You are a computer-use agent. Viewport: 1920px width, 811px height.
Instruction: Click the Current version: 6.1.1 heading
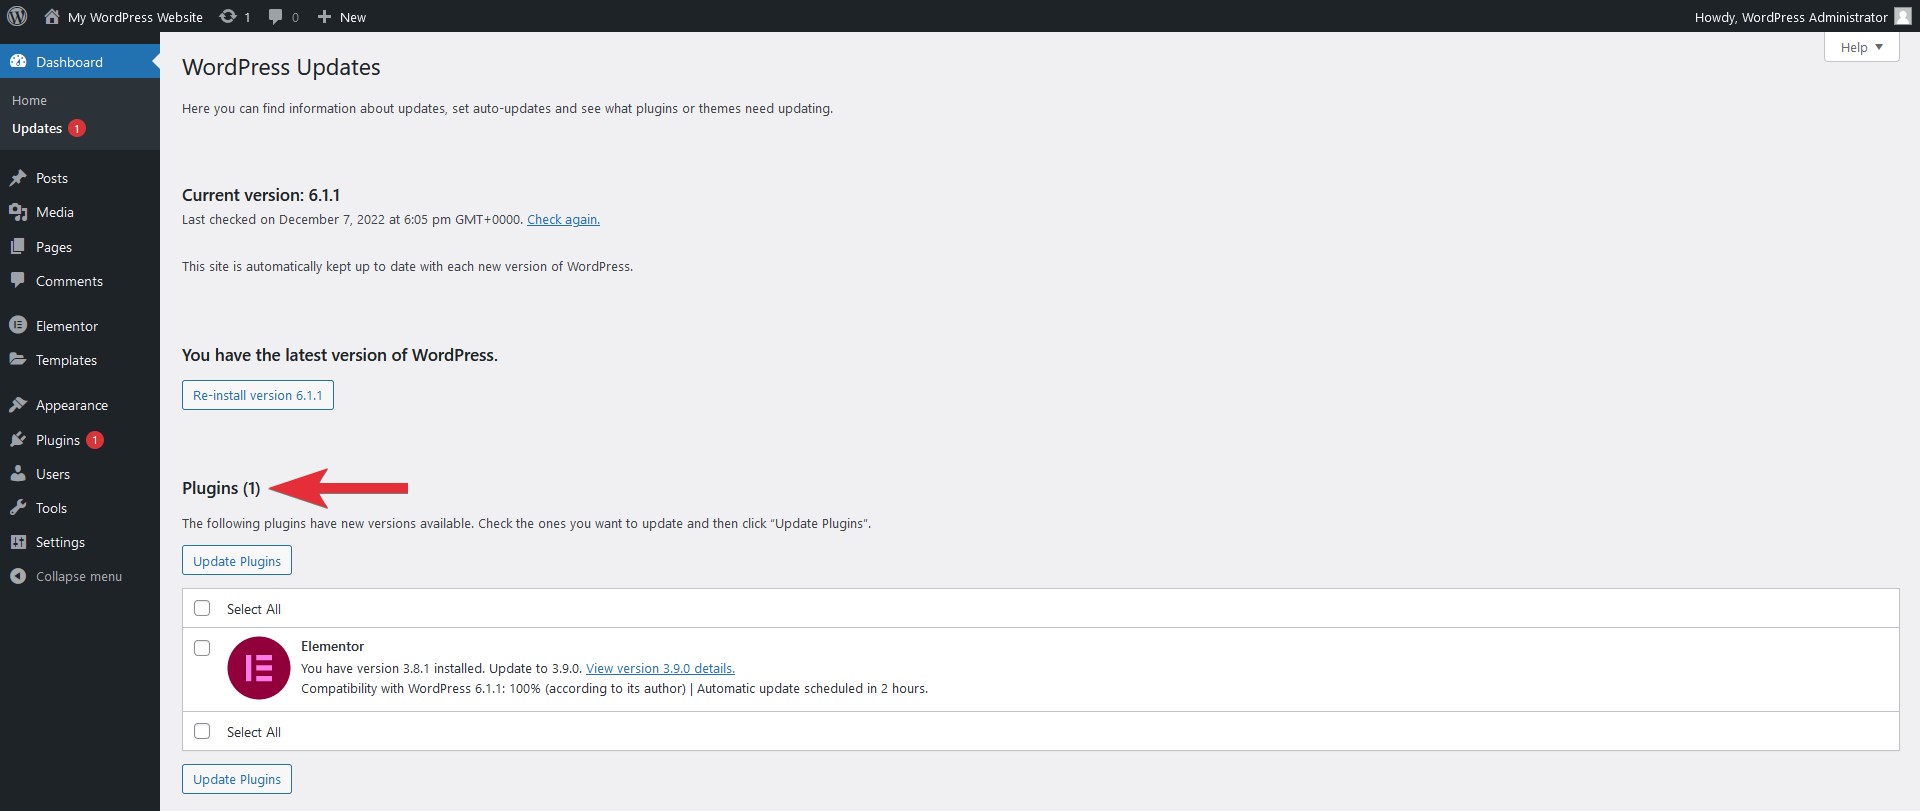261,195
